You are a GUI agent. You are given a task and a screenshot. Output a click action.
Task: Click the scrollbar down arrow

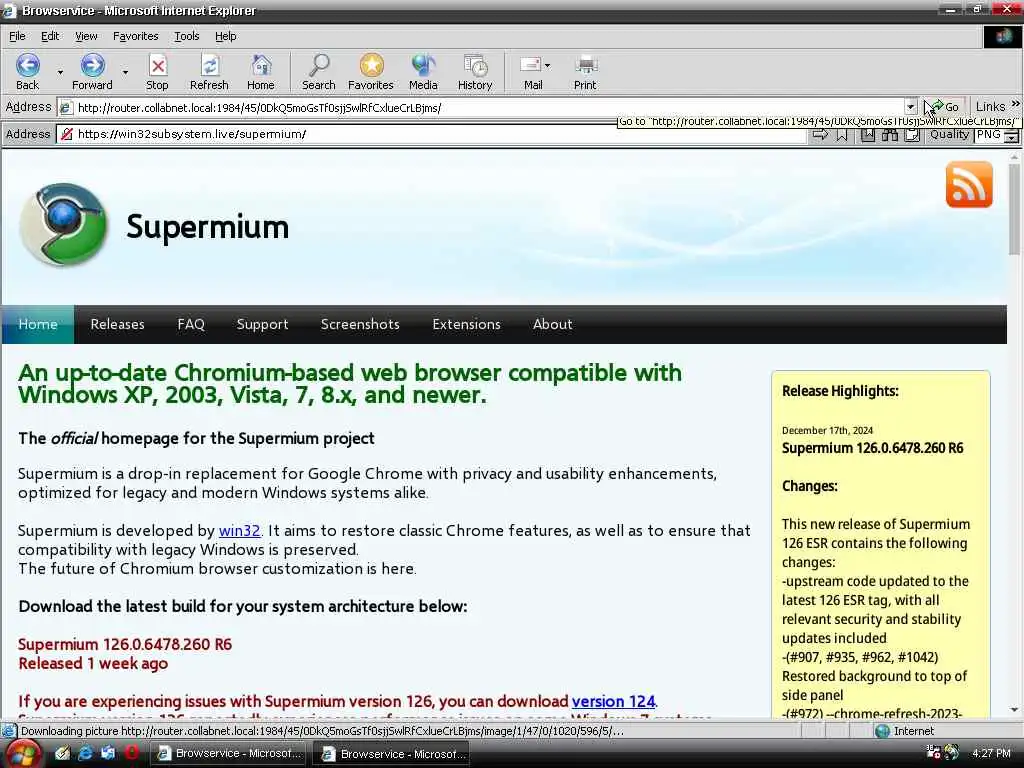1014,711
